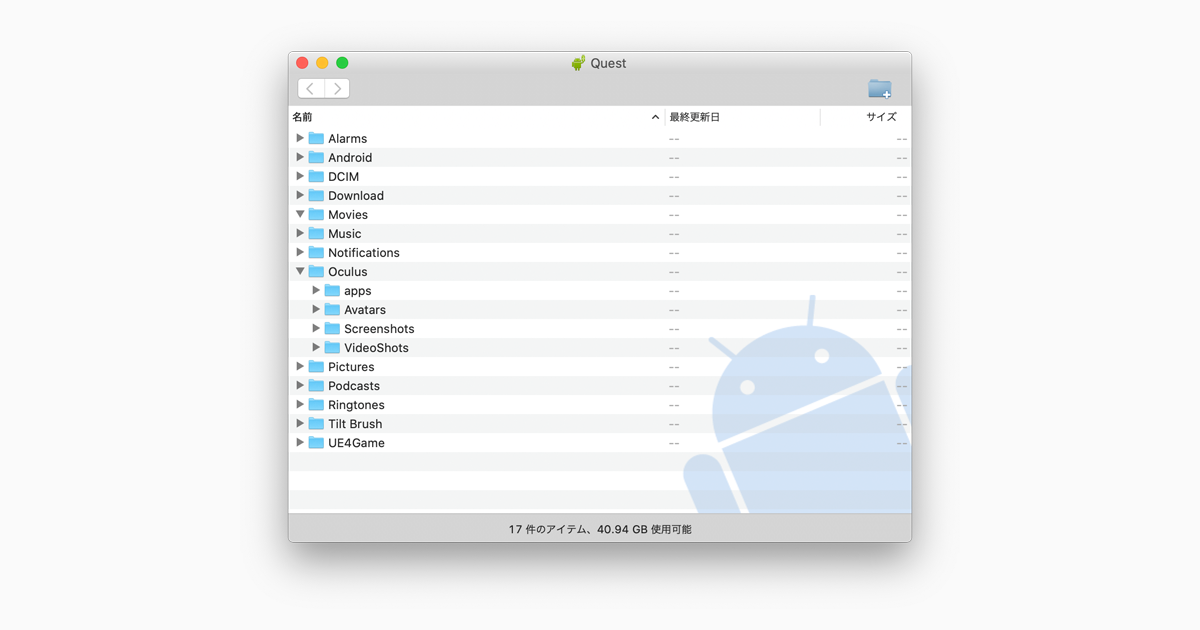The height and width of the screenshot is (630, 1200).
Task: Click the green zoom window button
Action: coord(342,63)
